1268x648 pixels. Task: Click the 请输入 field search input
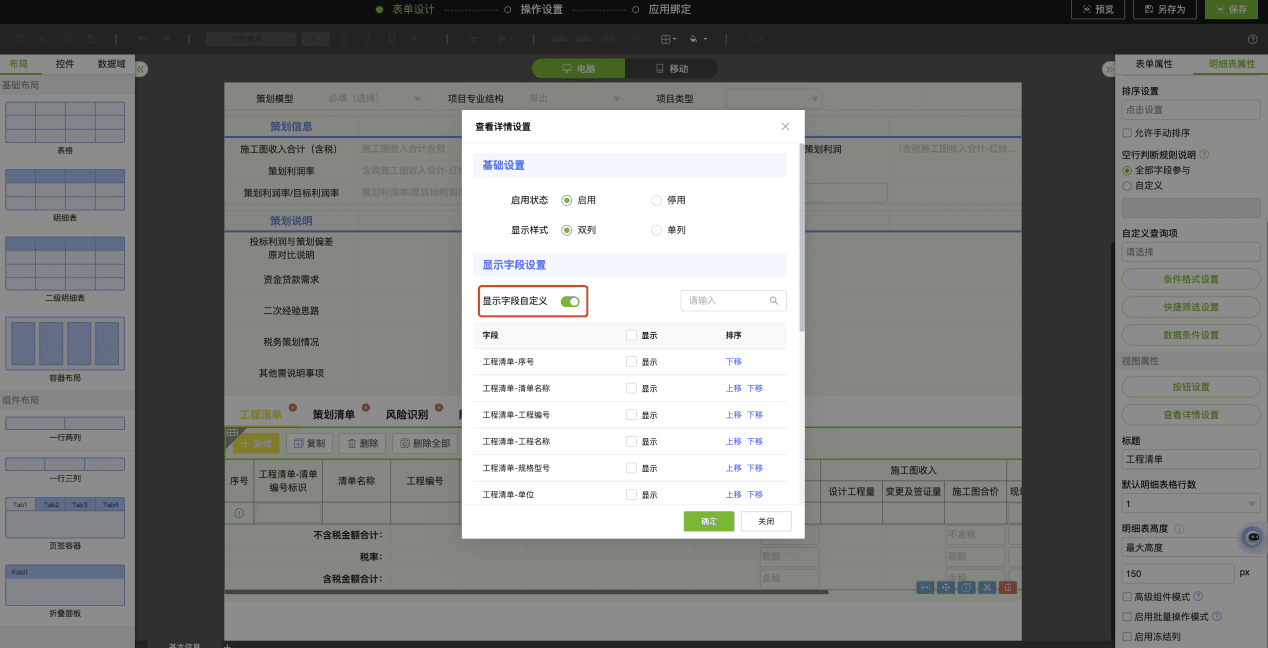[733, 300]
